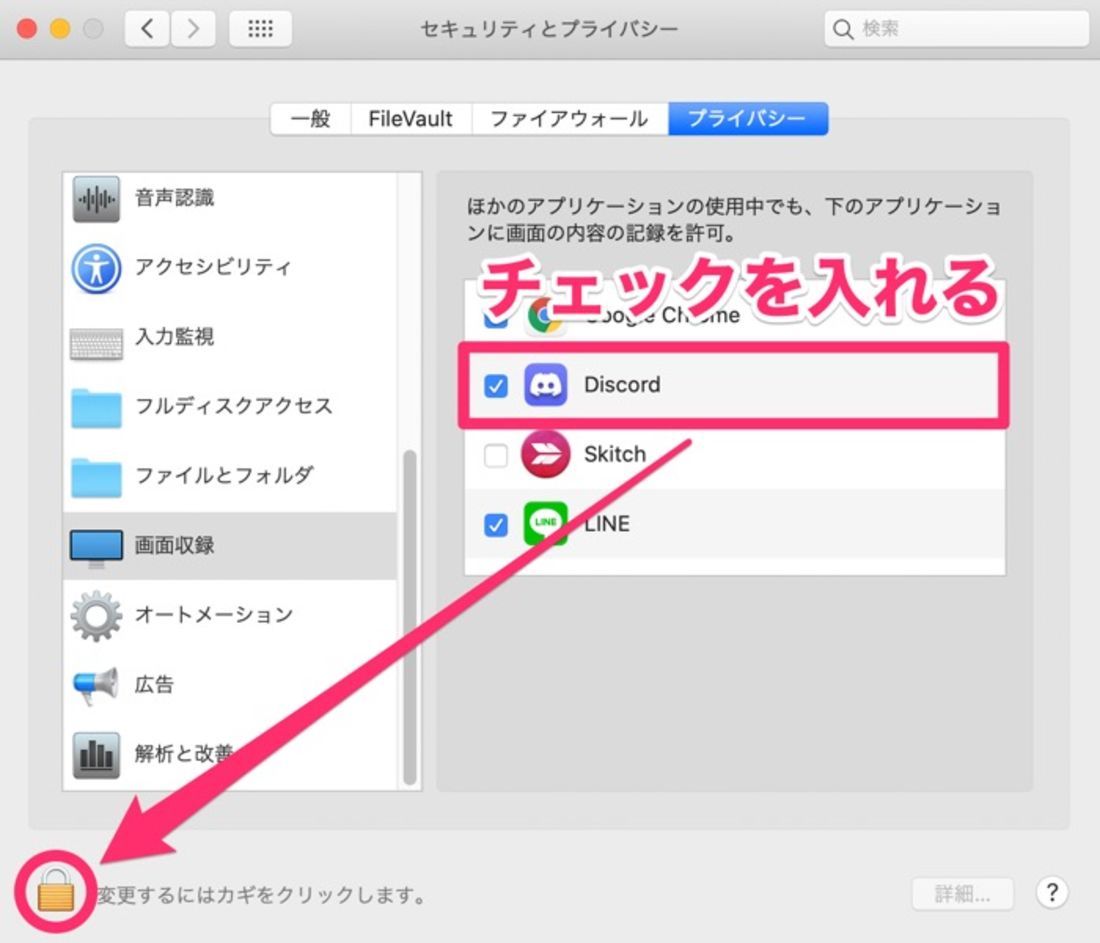This screenshot has height=943, width=1100.
Task: Click the Discord app name
Action: click(622, 384)
